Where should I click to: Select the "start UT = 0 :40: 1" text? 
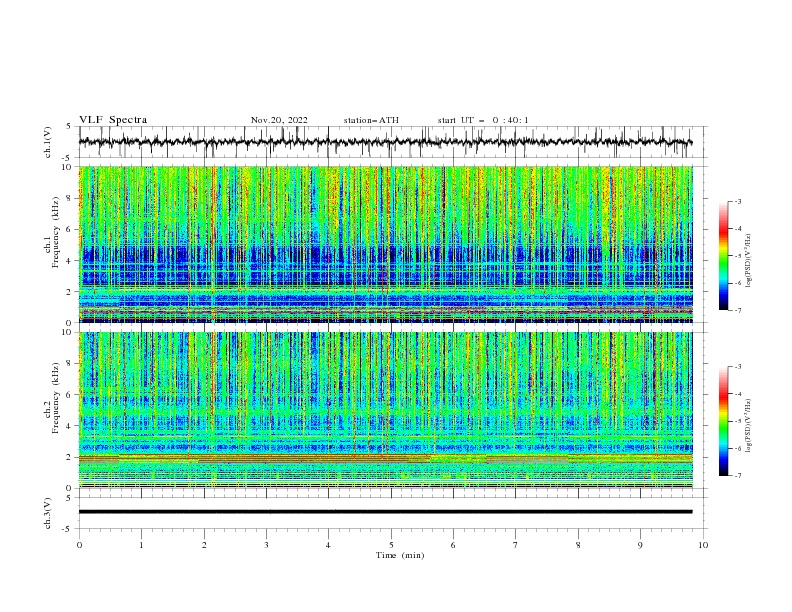click(483, 120)
